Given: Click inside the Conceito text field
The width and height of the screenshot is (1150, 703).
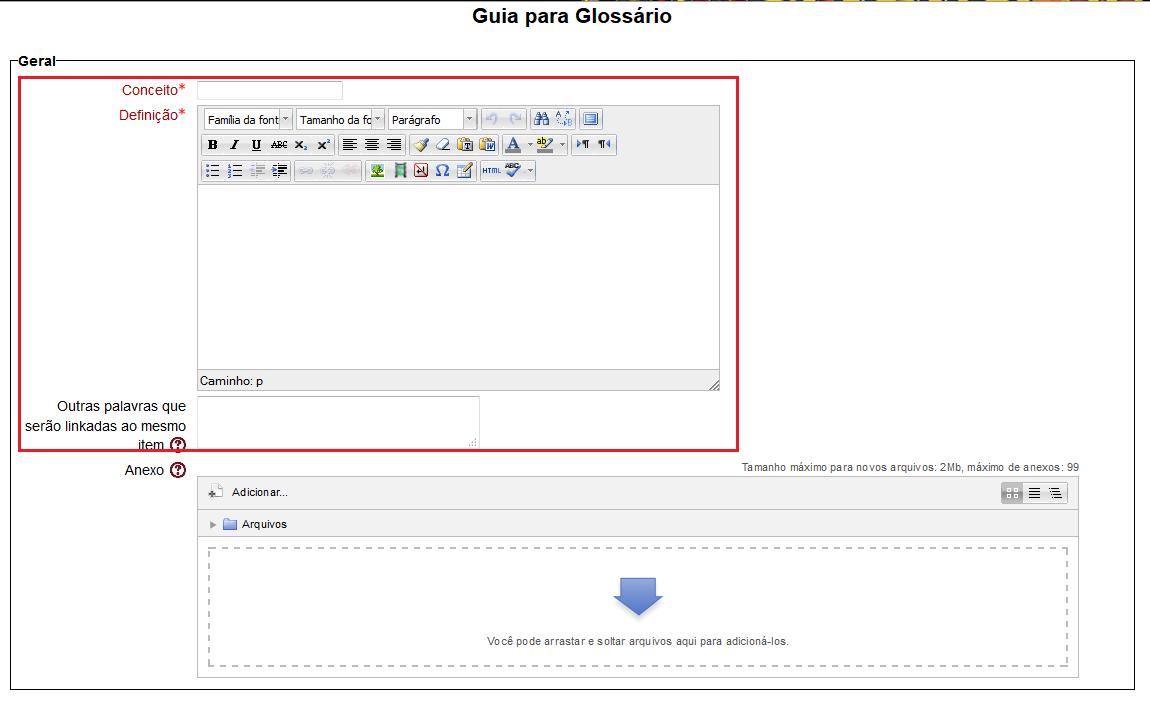Looking at the screenshot, I should pos(268,89).
